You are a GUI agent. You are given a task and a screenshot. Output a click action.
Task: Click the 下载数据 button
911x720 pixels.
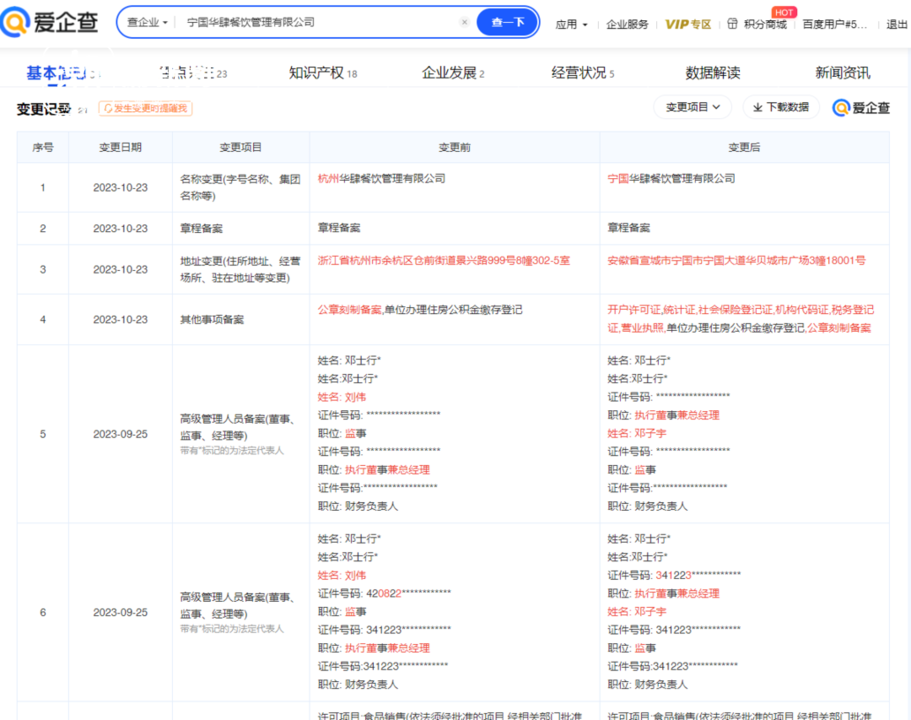(x=781, y=107)
